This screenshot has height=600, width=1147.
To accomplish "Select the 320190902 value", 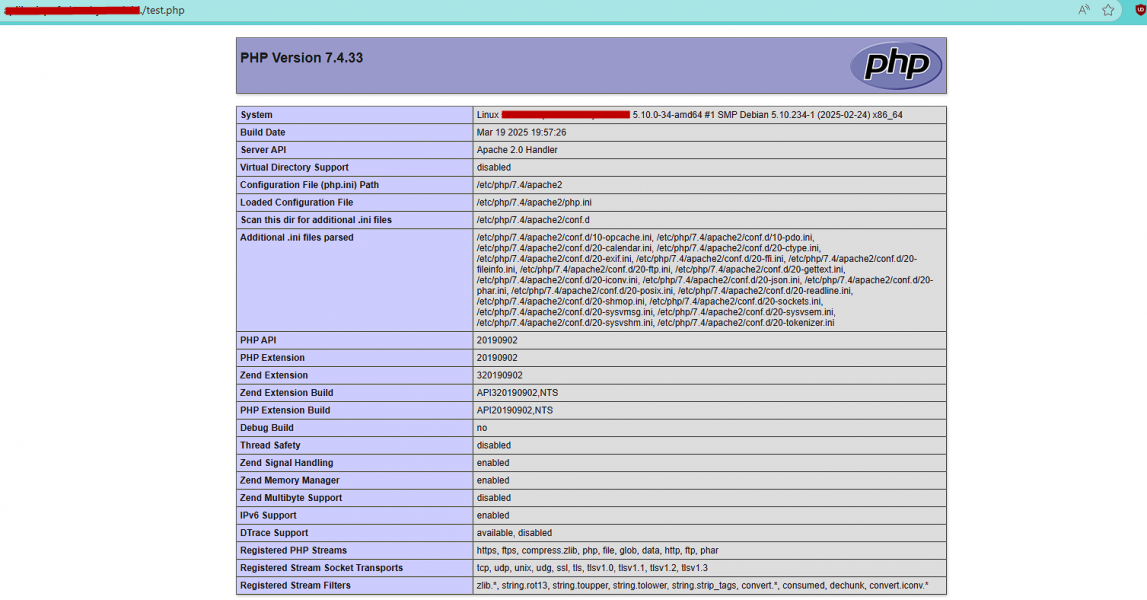I will 500,375.
